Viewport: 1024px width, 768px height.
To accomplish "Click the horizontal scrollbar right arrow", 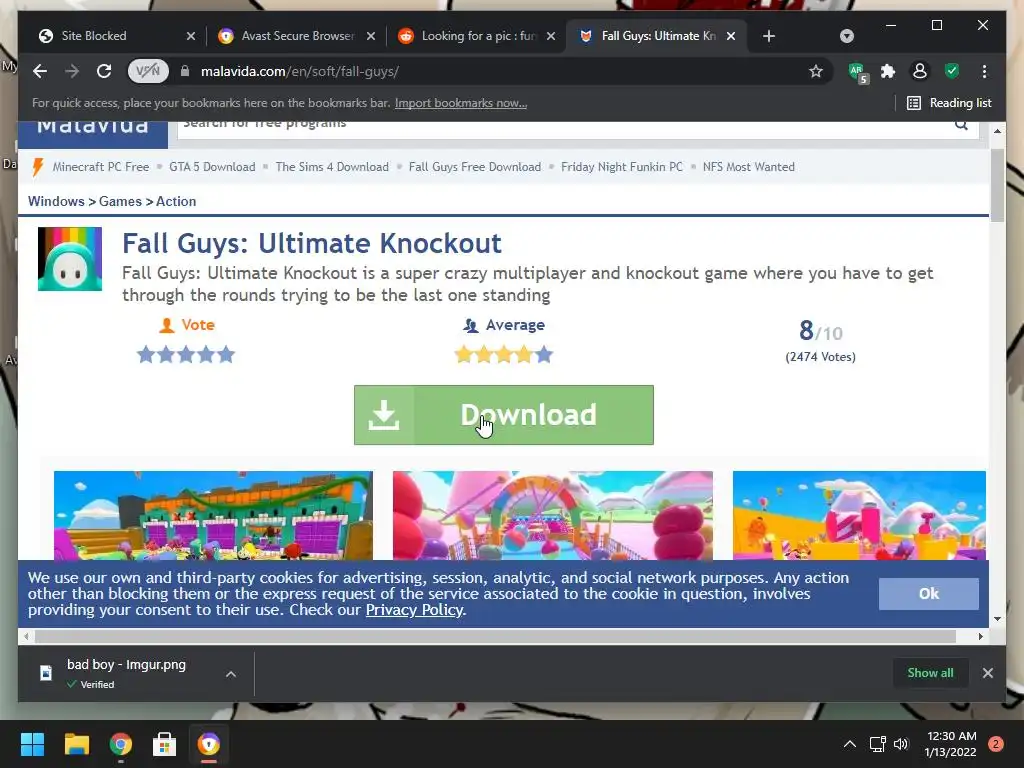I will [x=980, y=636].
